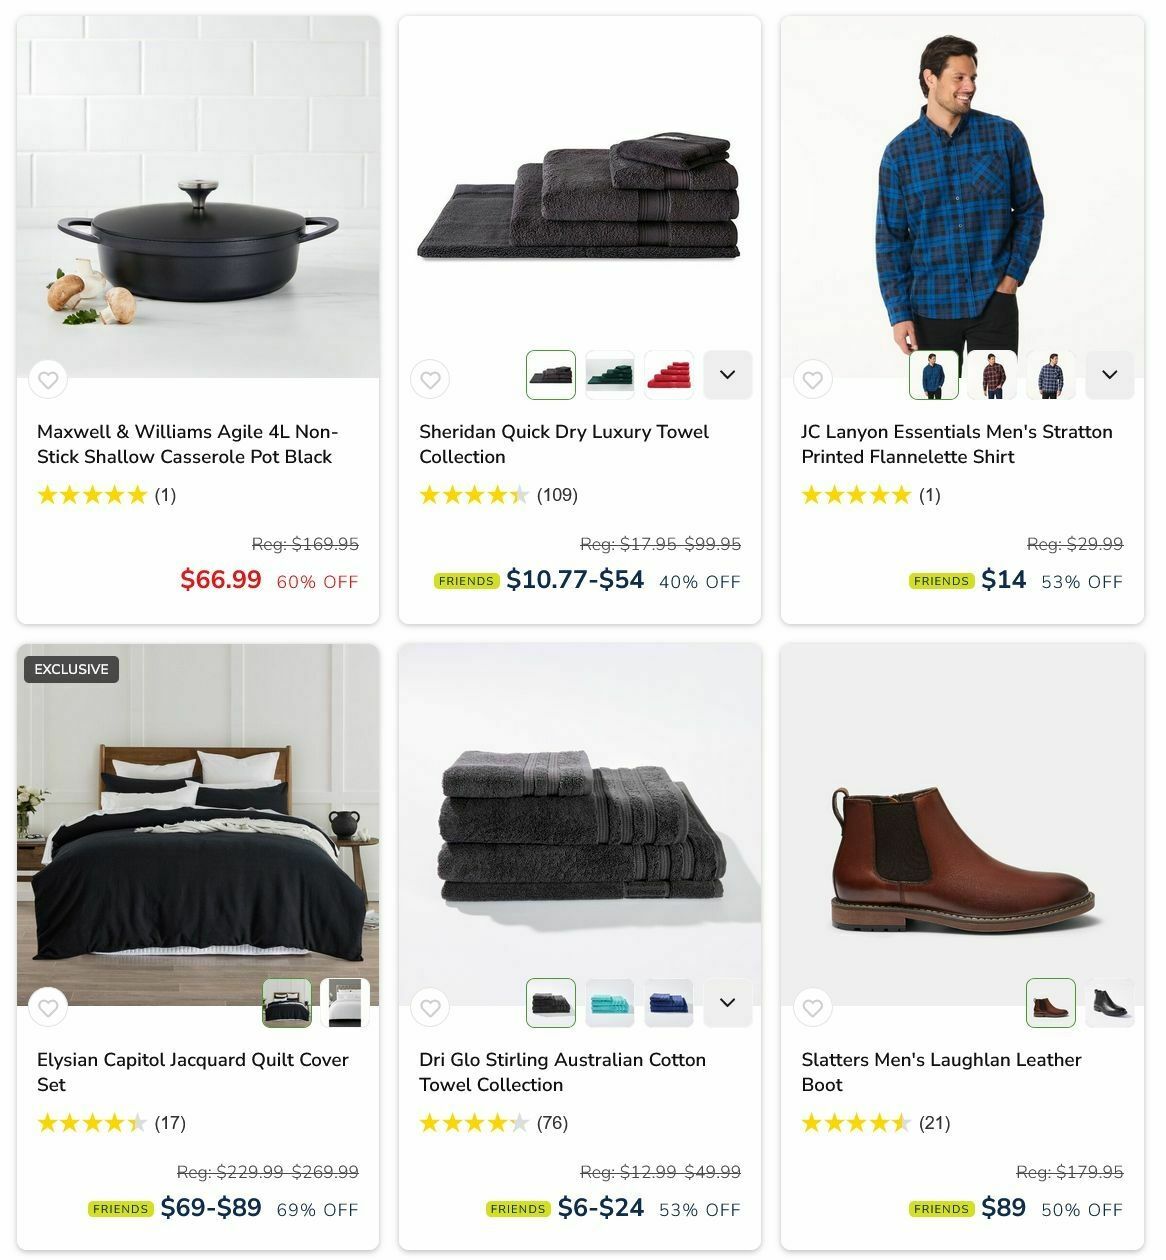This screenshot has width=1166, height=1260.
Task: Select the red Sheridan towel swatch
Action: (669, 375)
